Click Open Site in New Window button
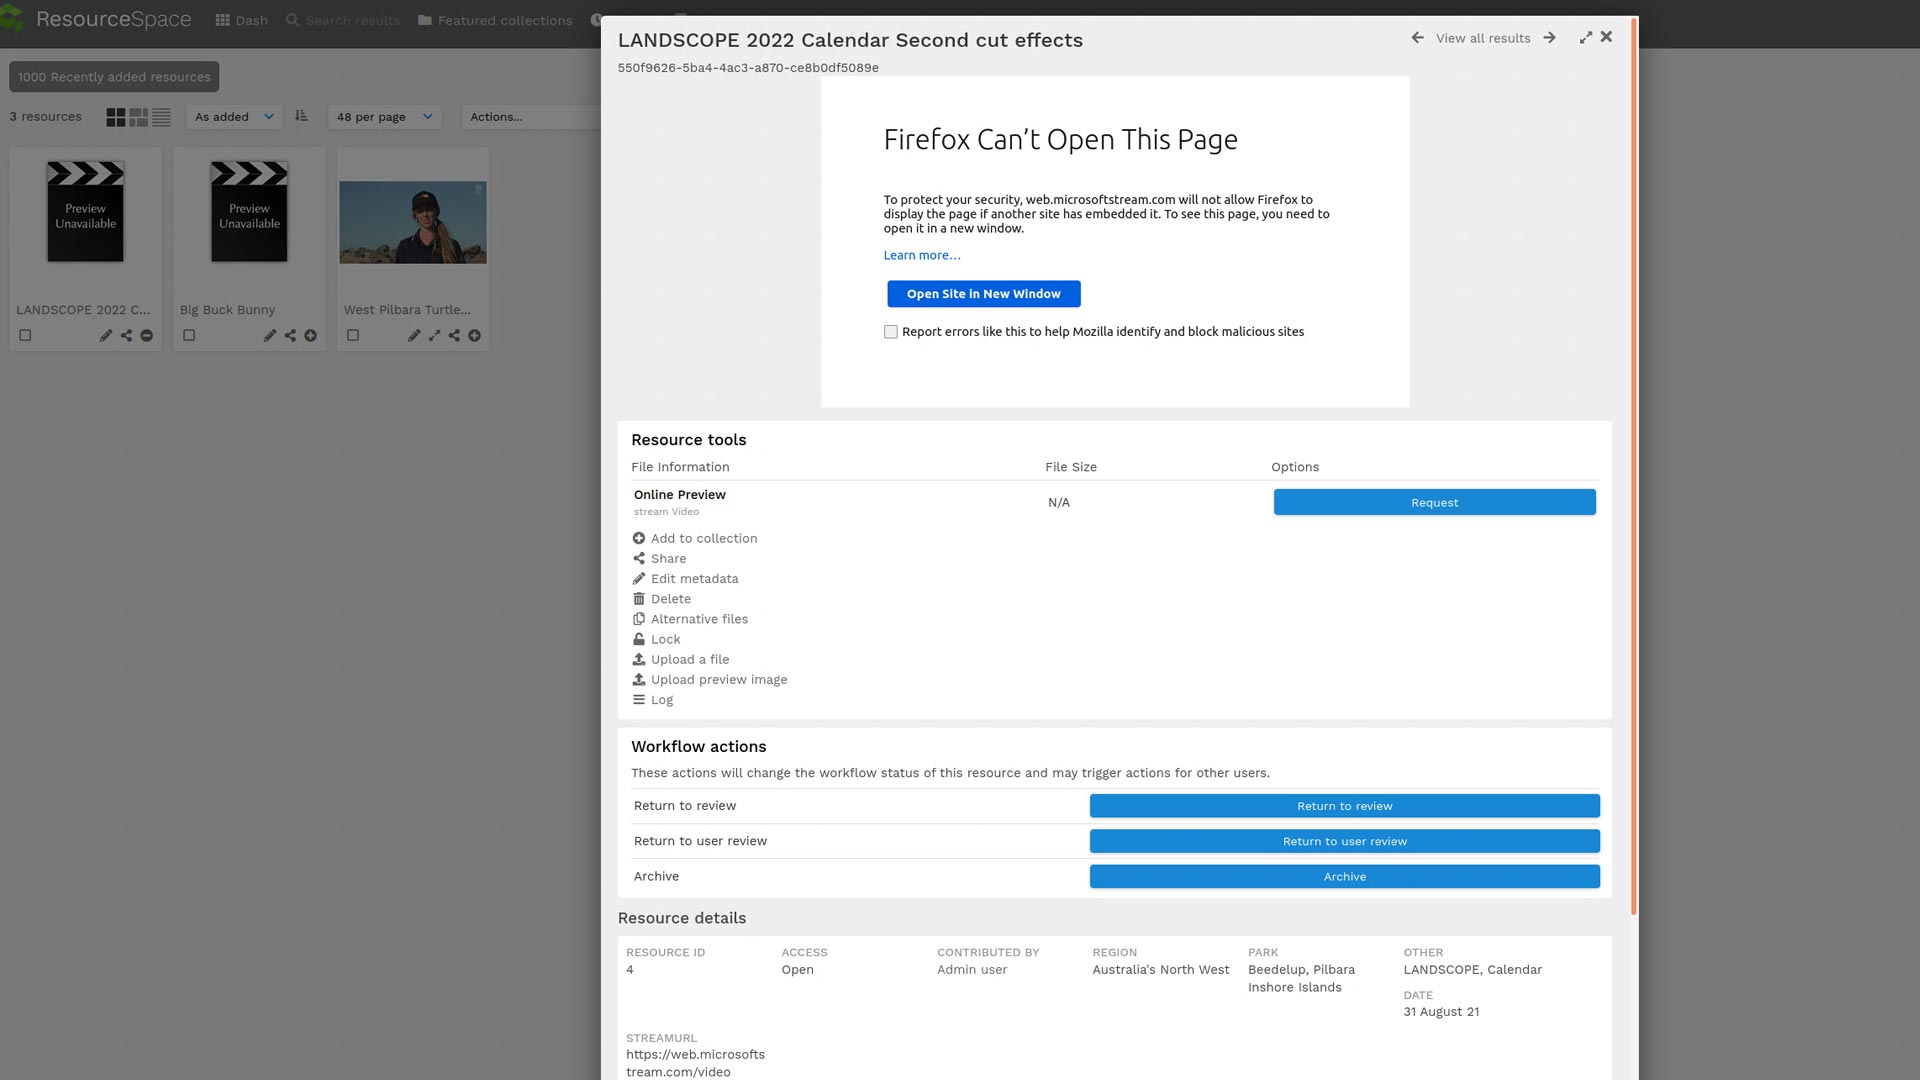This screenshot has width=1920, height=1080. [x=983, y=294]
